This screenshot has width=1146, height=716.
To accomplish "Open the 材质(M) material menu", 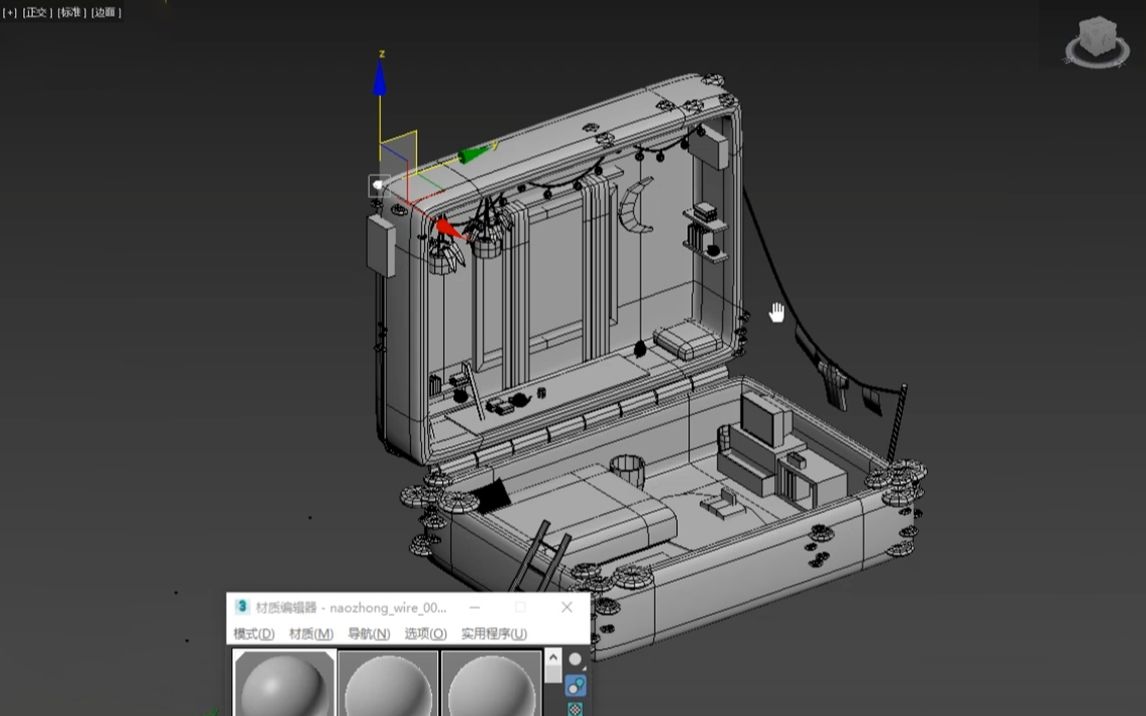I will (315, 633).
